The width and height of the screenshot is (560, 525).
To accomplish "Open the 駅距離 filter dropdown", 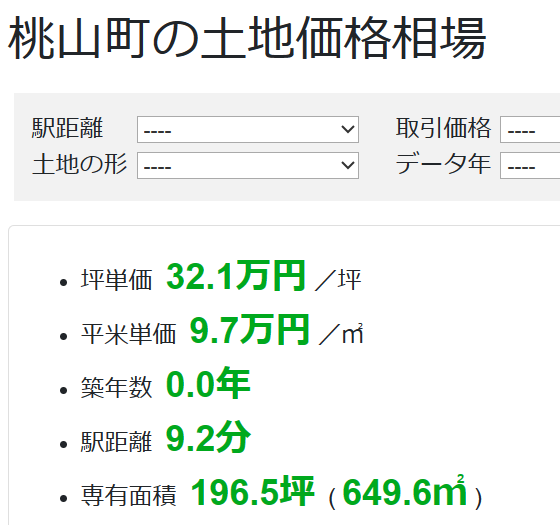I will 248,129.
